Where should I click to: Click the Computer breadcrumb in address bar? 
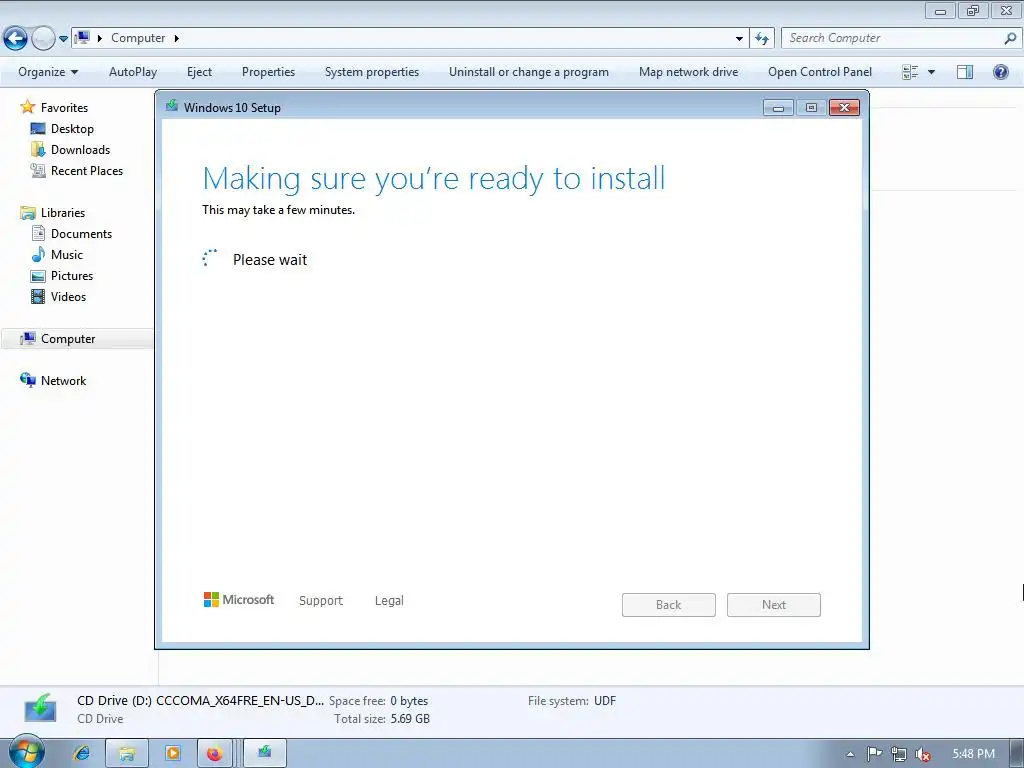138,38
